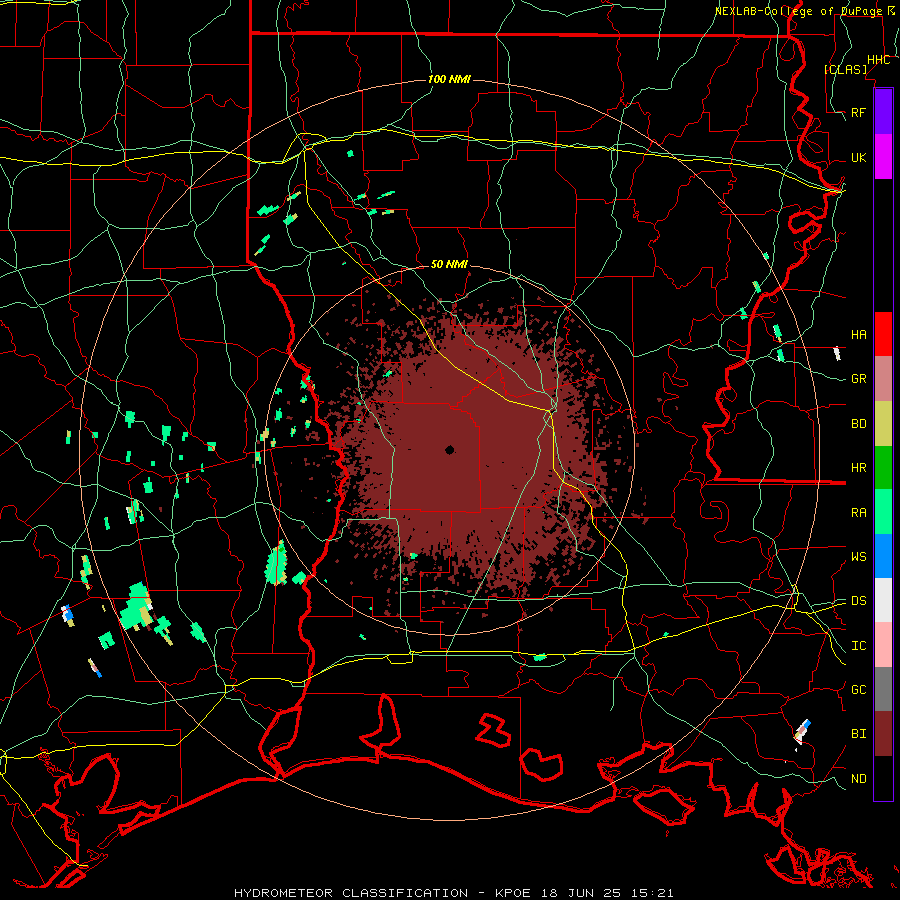This screenshot has height=900, width=900.
Task: Click the white DS legend swatch
Action: coord(883,600)
